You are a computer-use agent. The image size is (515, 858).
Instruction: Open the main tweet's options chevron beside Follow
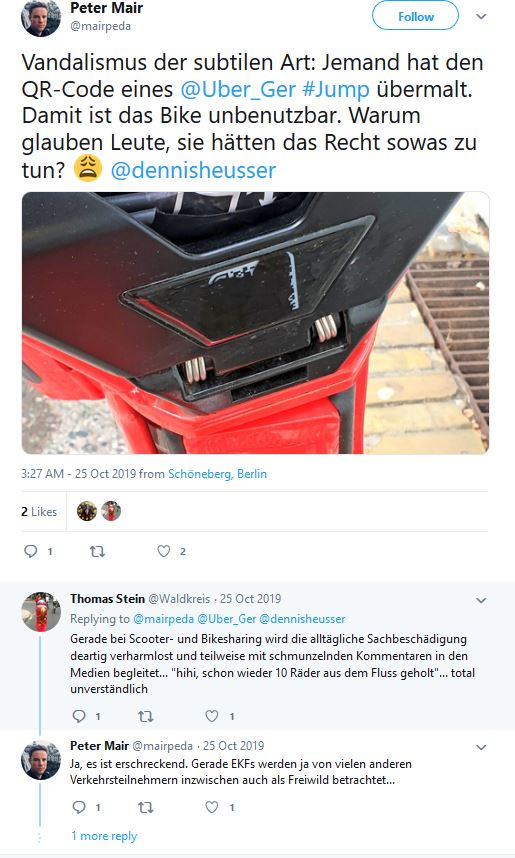(x=481, y=16)
